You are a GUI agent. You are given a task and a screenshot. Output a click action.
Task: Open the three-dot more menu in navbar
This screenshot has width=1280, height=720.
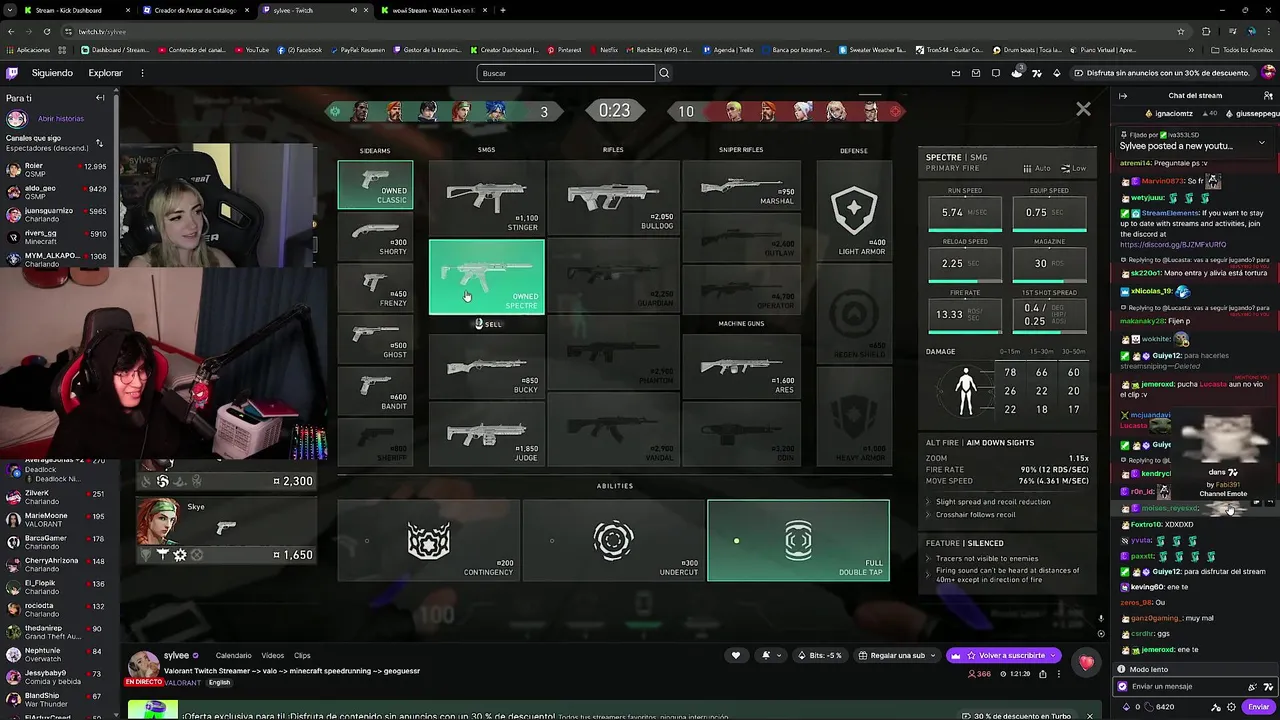pos(142,73)
